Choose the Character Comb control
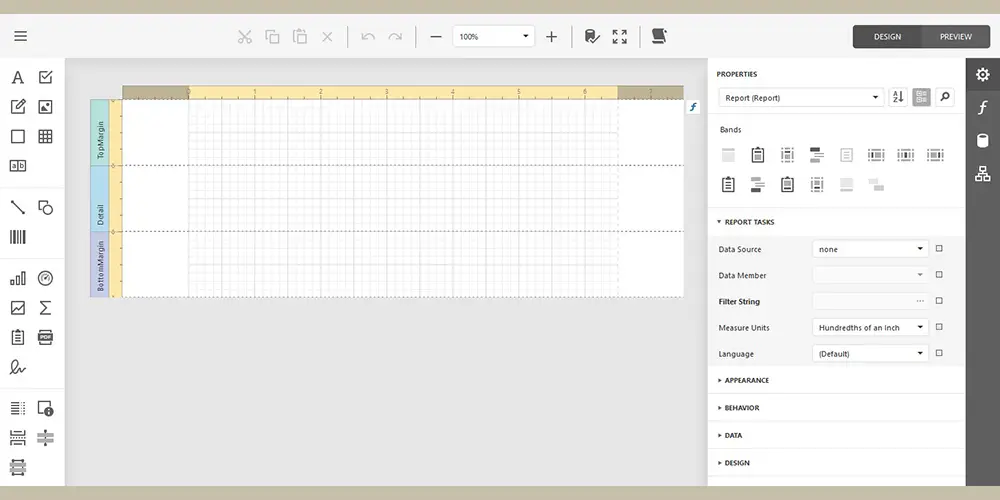 pos(18,166)
